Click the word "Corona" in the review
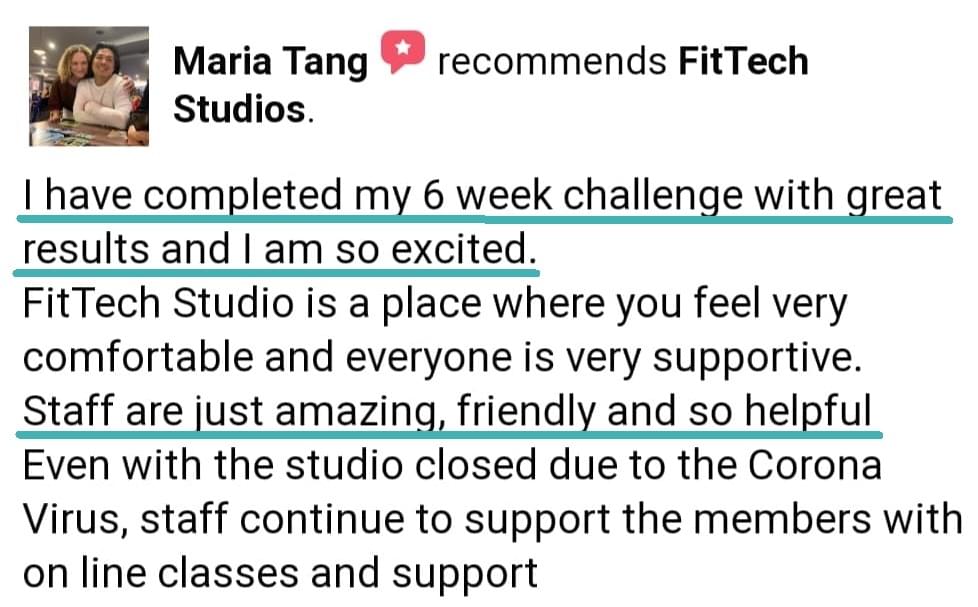 (x=815, y=465)
